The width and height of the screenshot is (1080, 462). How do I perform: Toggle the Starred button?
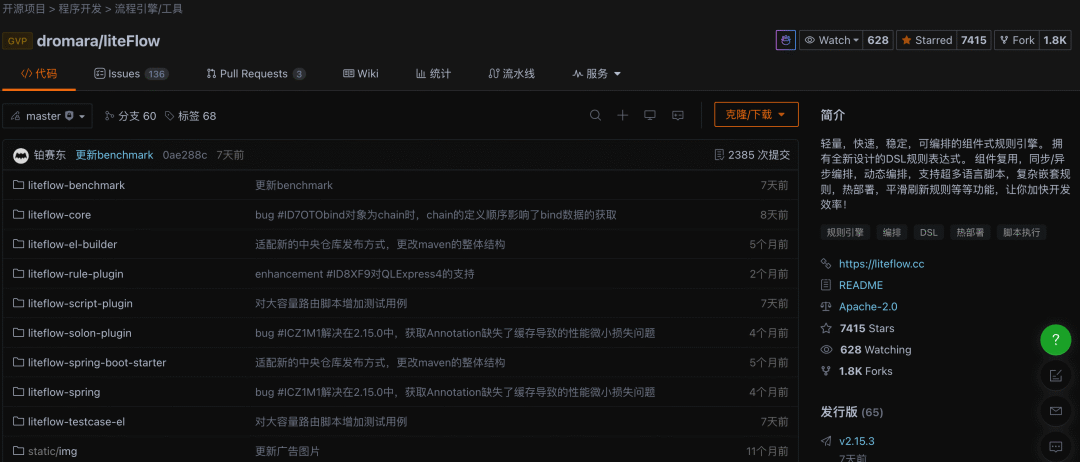click(x=926, y=41)
